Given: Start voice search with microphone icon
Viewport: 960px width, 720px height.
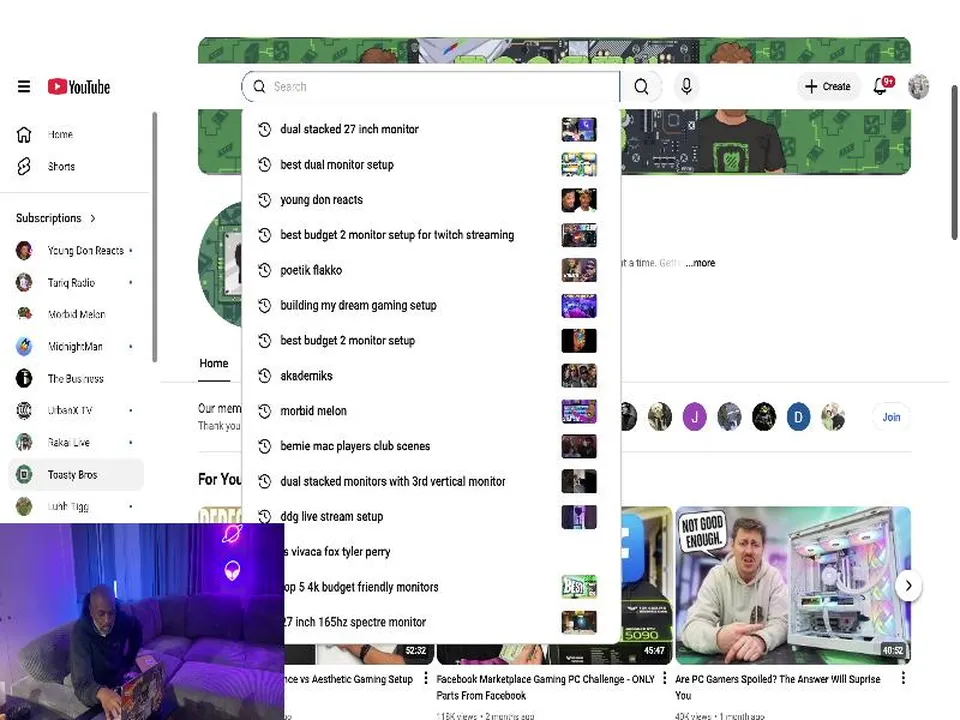Looking at the screenshot, I should [686, 86].
